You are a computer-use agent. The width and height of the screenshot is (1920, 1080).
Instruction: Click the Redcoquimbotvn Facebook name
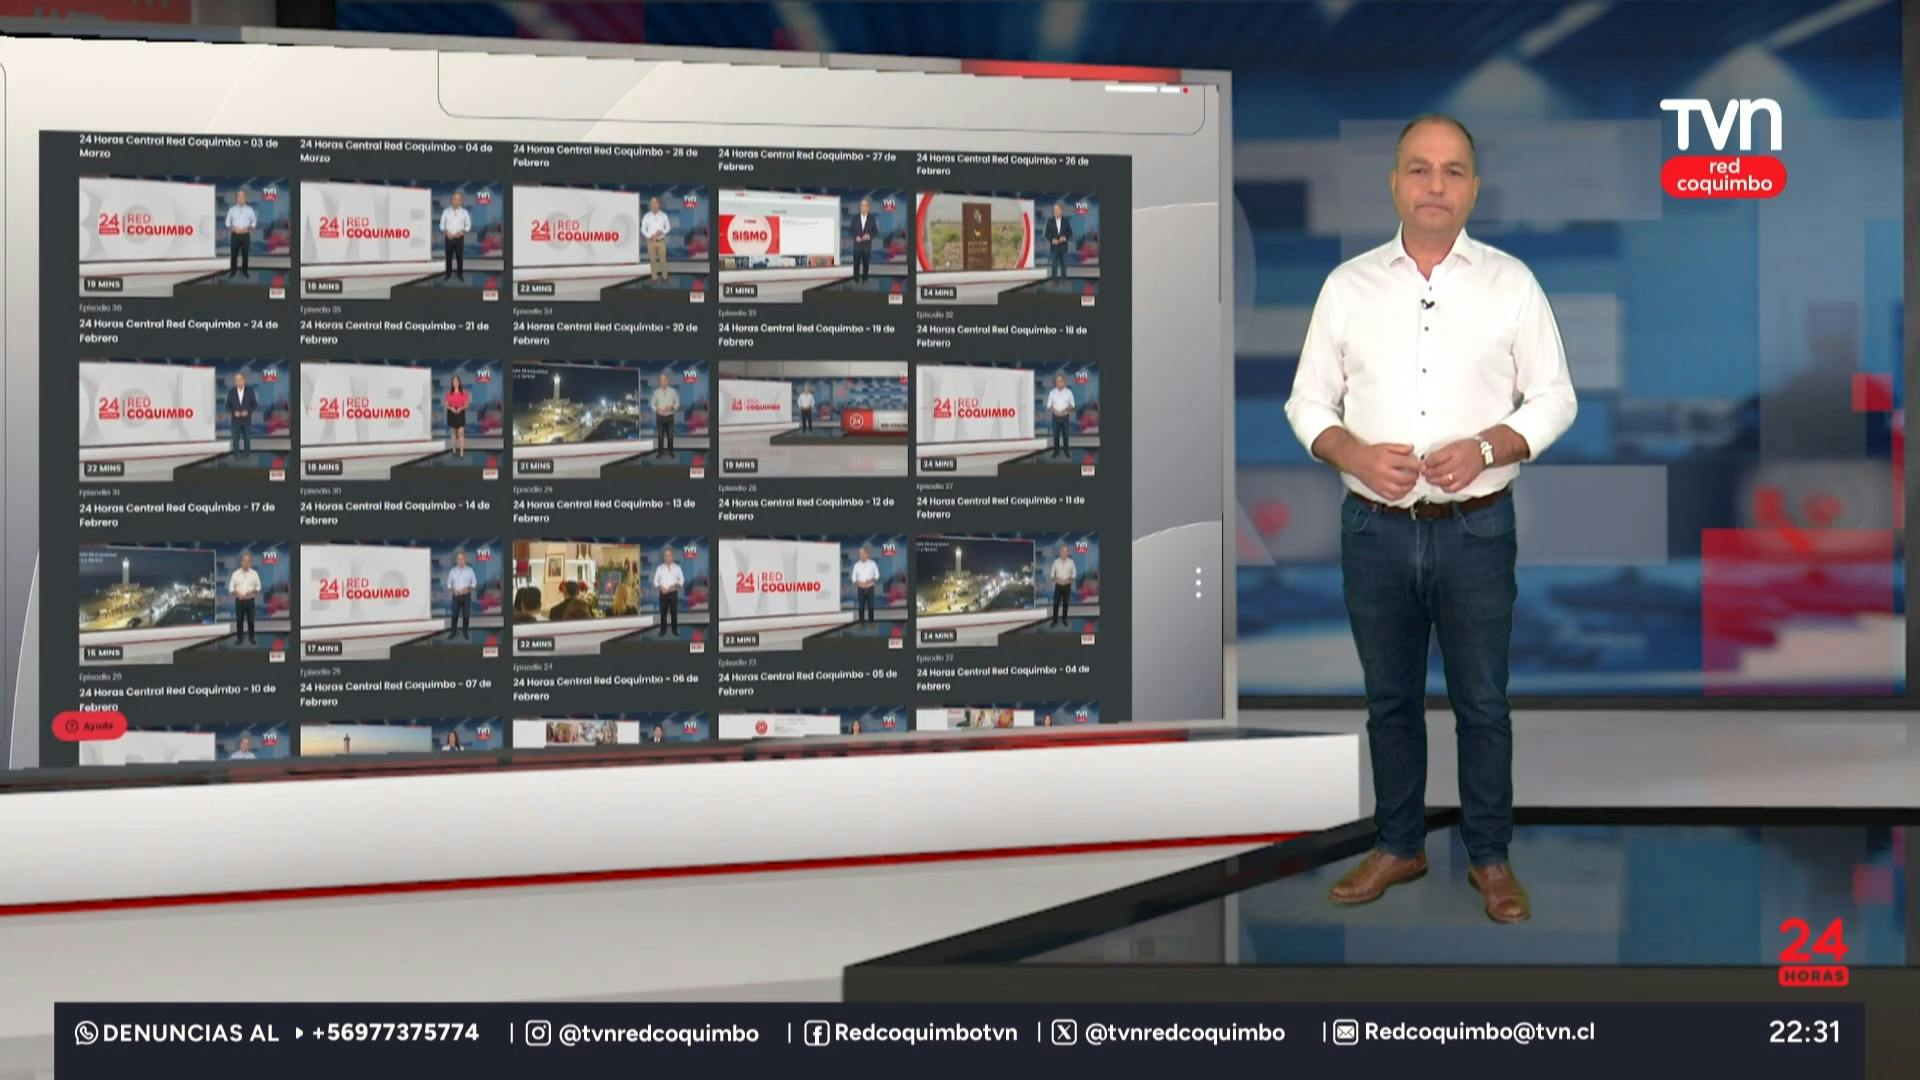(x=926, y=1033)
